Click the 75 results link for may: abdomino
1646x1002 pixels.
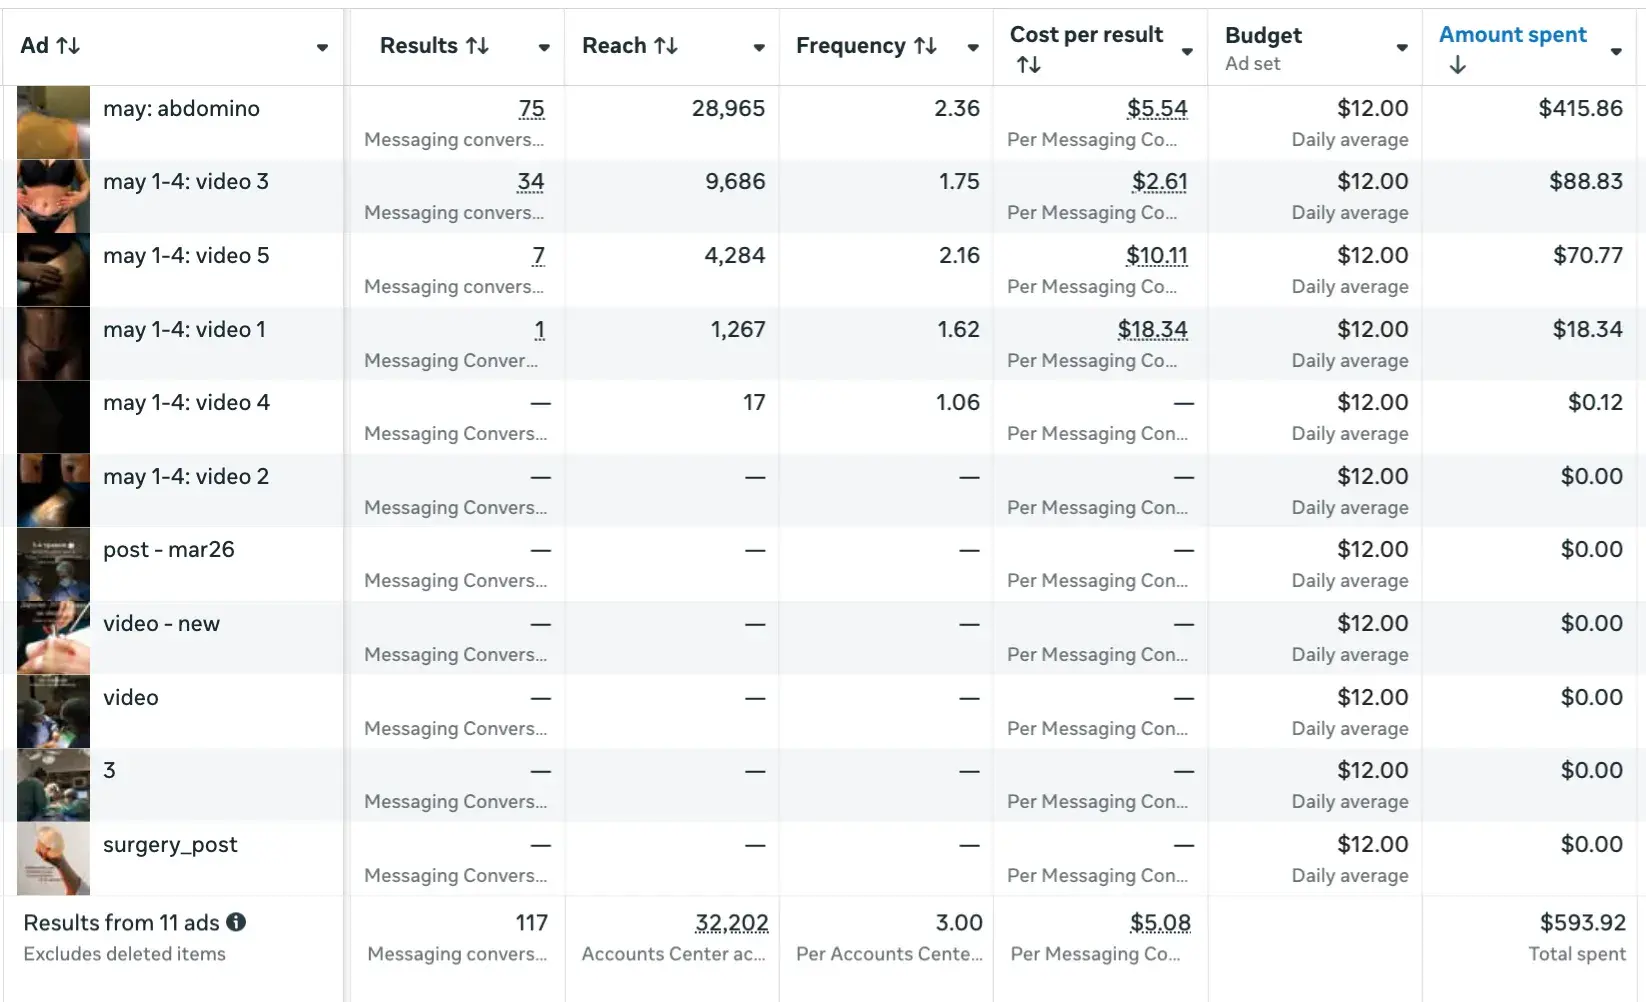click(x=531, y=108)
